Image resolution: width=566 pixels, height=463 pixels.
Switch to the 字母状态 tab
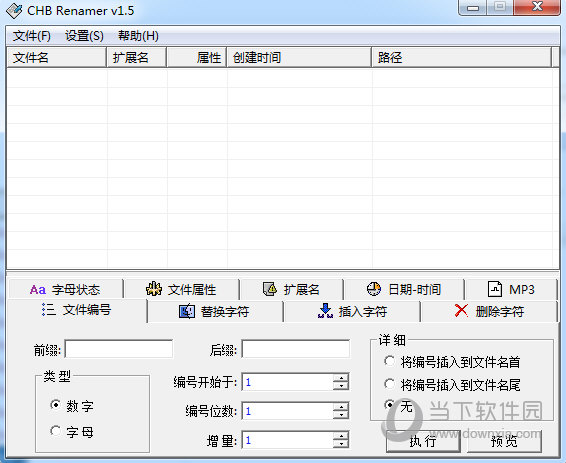click(x=65, y=289)
